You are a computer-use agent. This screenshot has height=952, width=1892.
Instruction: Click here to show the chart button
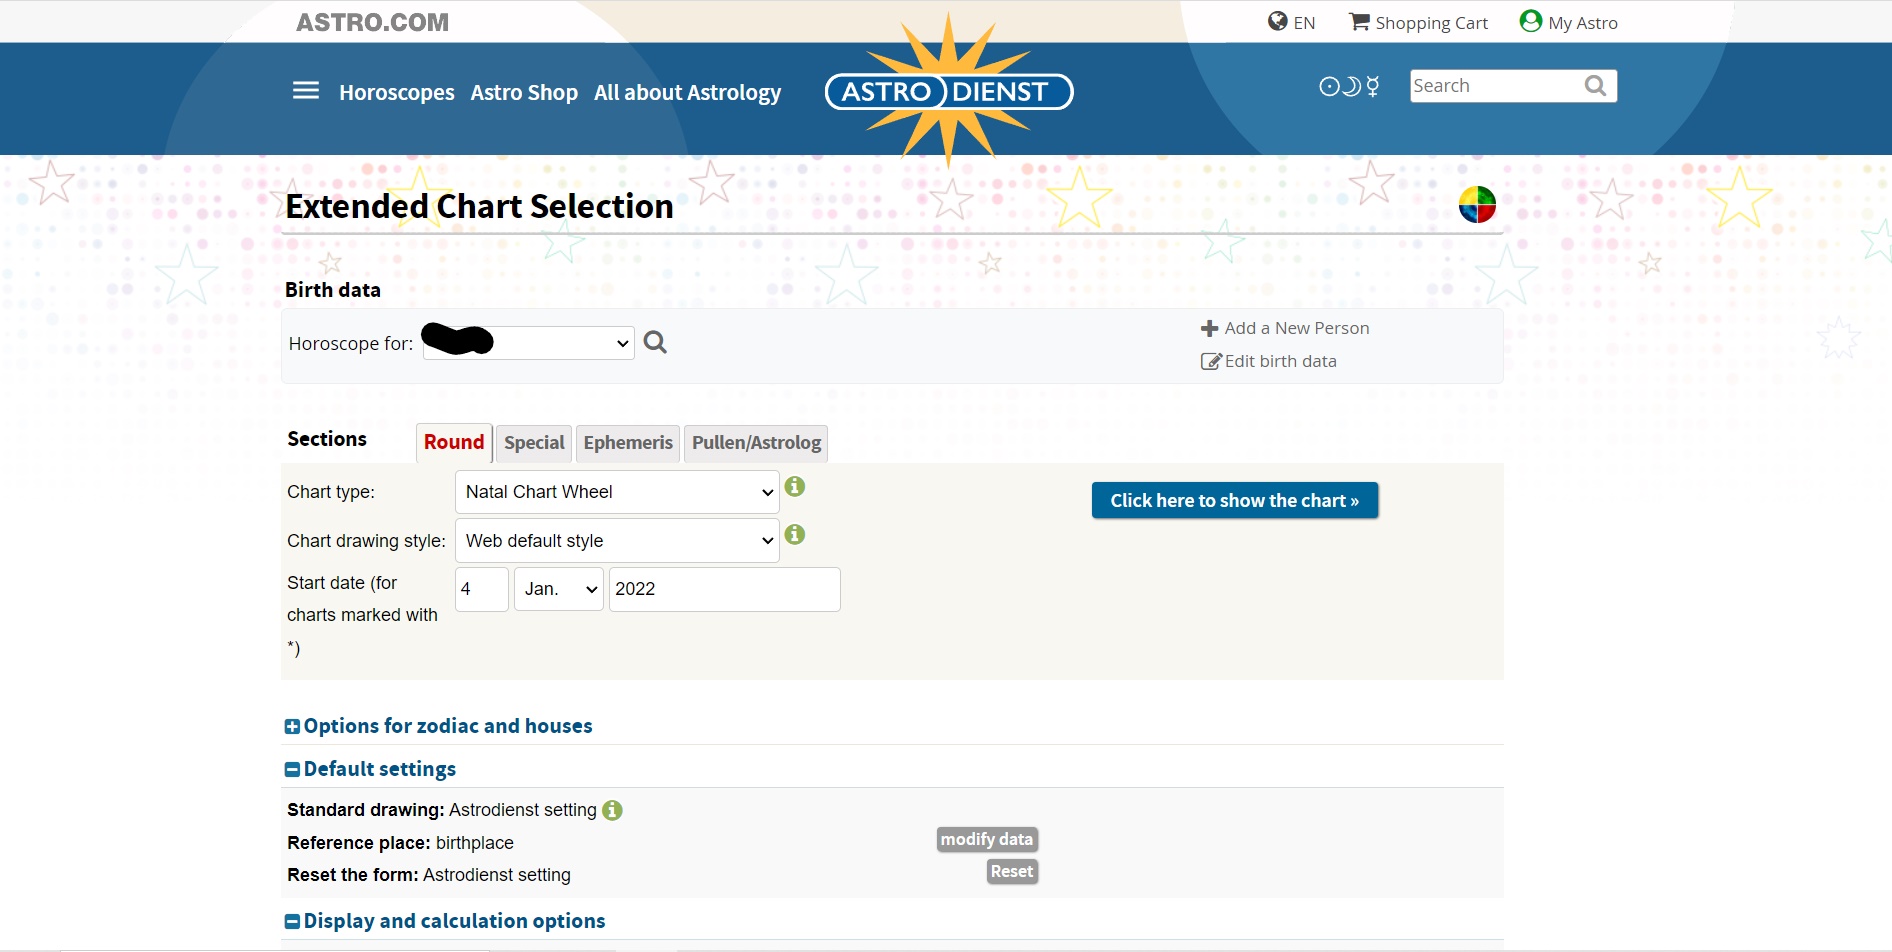(x=1235, y=500)
